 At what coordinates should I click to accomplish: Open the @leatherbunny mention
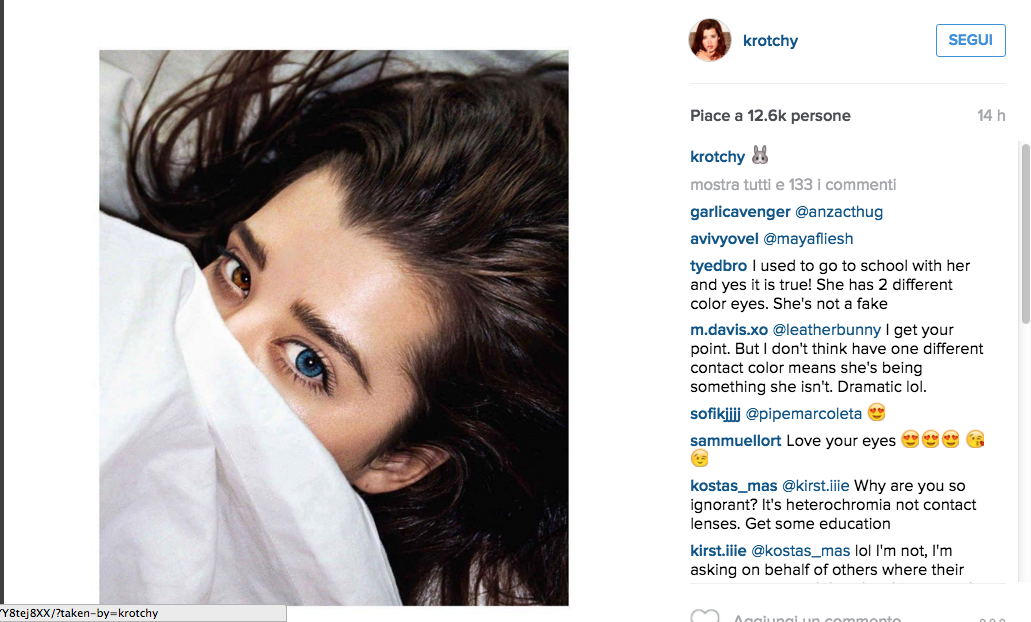click(827, 329)
